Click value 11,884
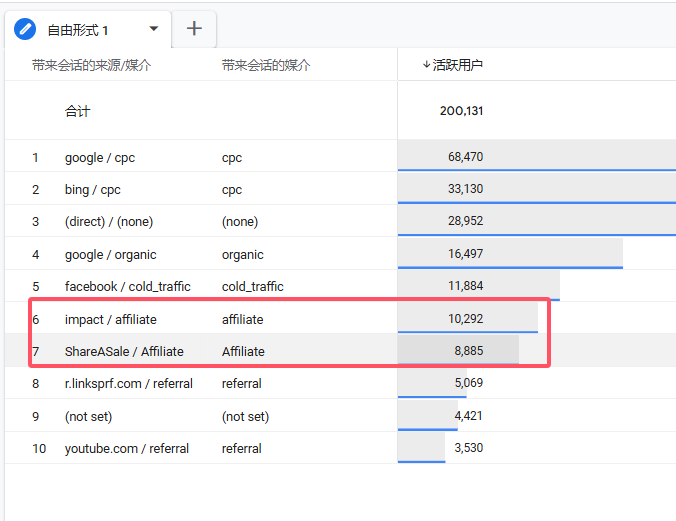676x521 pixels. coord(465,286)
